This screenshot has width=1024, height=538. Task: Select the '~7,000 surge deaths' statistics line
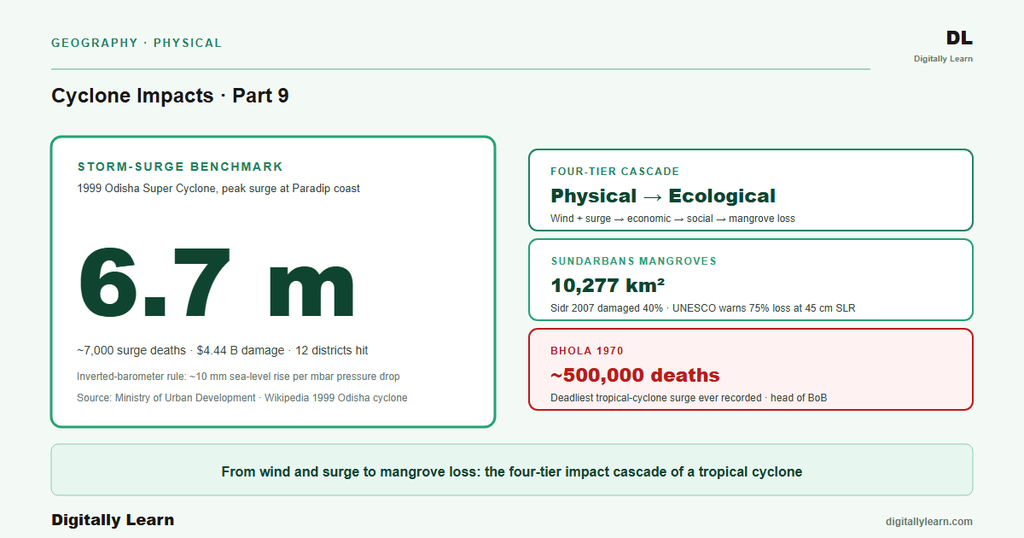[x=222, y=351]
